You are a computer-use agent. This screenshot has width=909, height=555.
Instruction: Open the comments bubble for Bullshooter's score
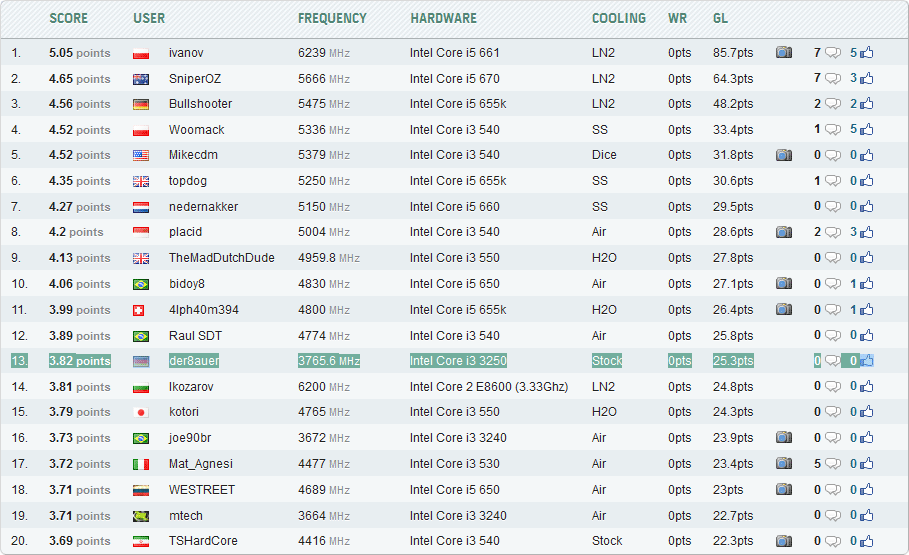[832, 104]
